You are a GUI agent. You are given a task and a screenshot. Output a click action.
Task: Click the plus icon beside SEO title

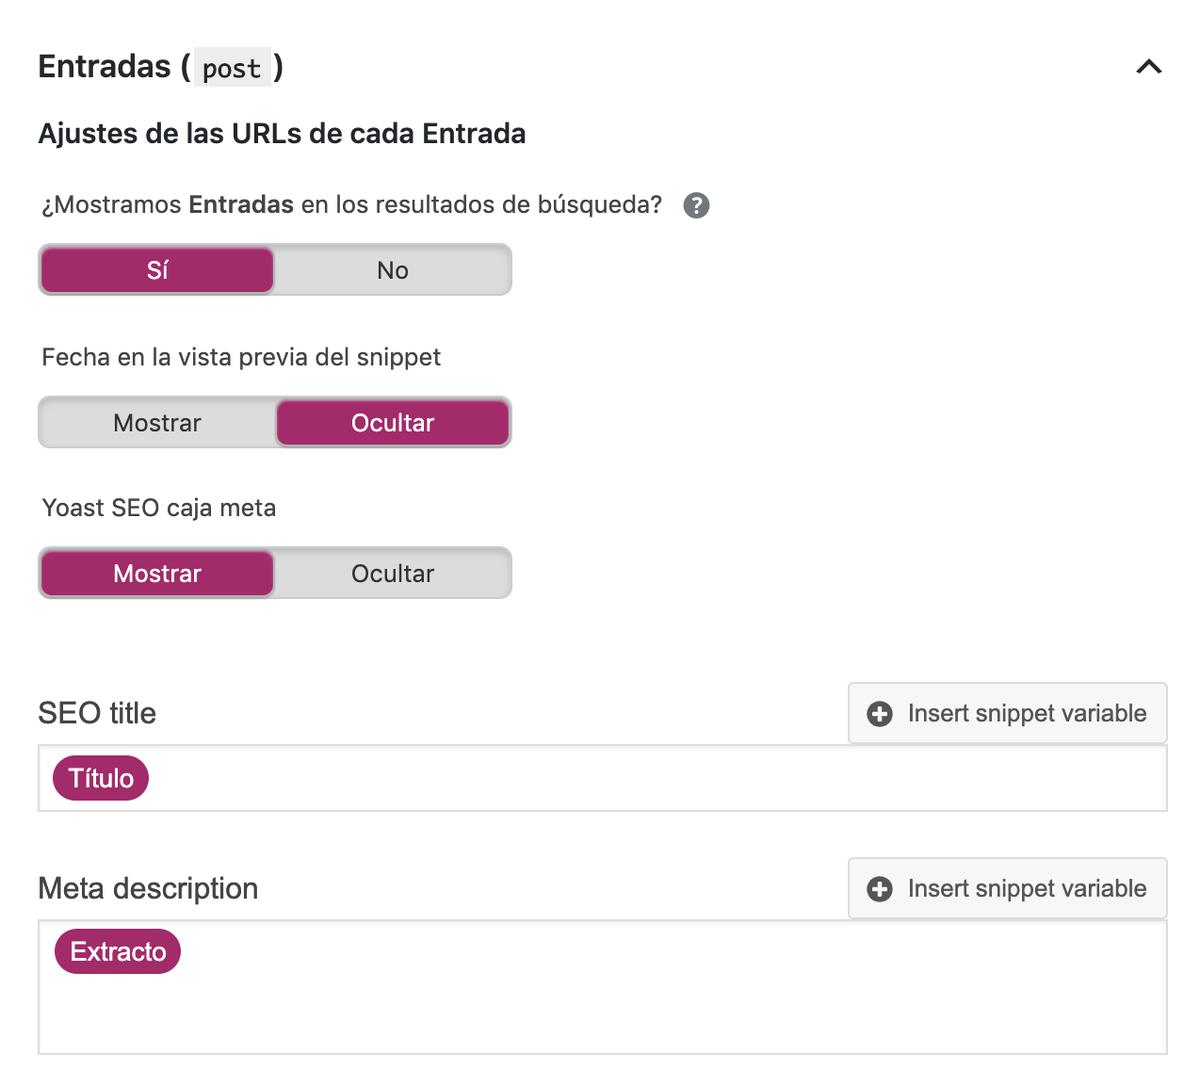click(x=880, y=714)
